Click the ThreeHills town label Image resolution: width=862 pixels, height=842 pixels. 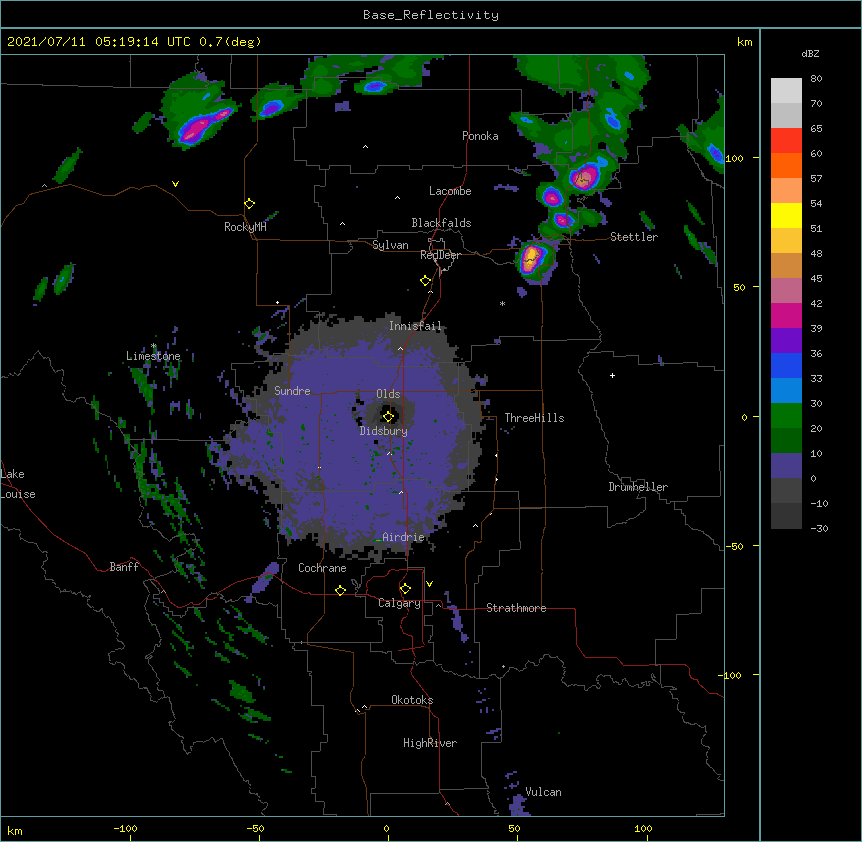534,418
